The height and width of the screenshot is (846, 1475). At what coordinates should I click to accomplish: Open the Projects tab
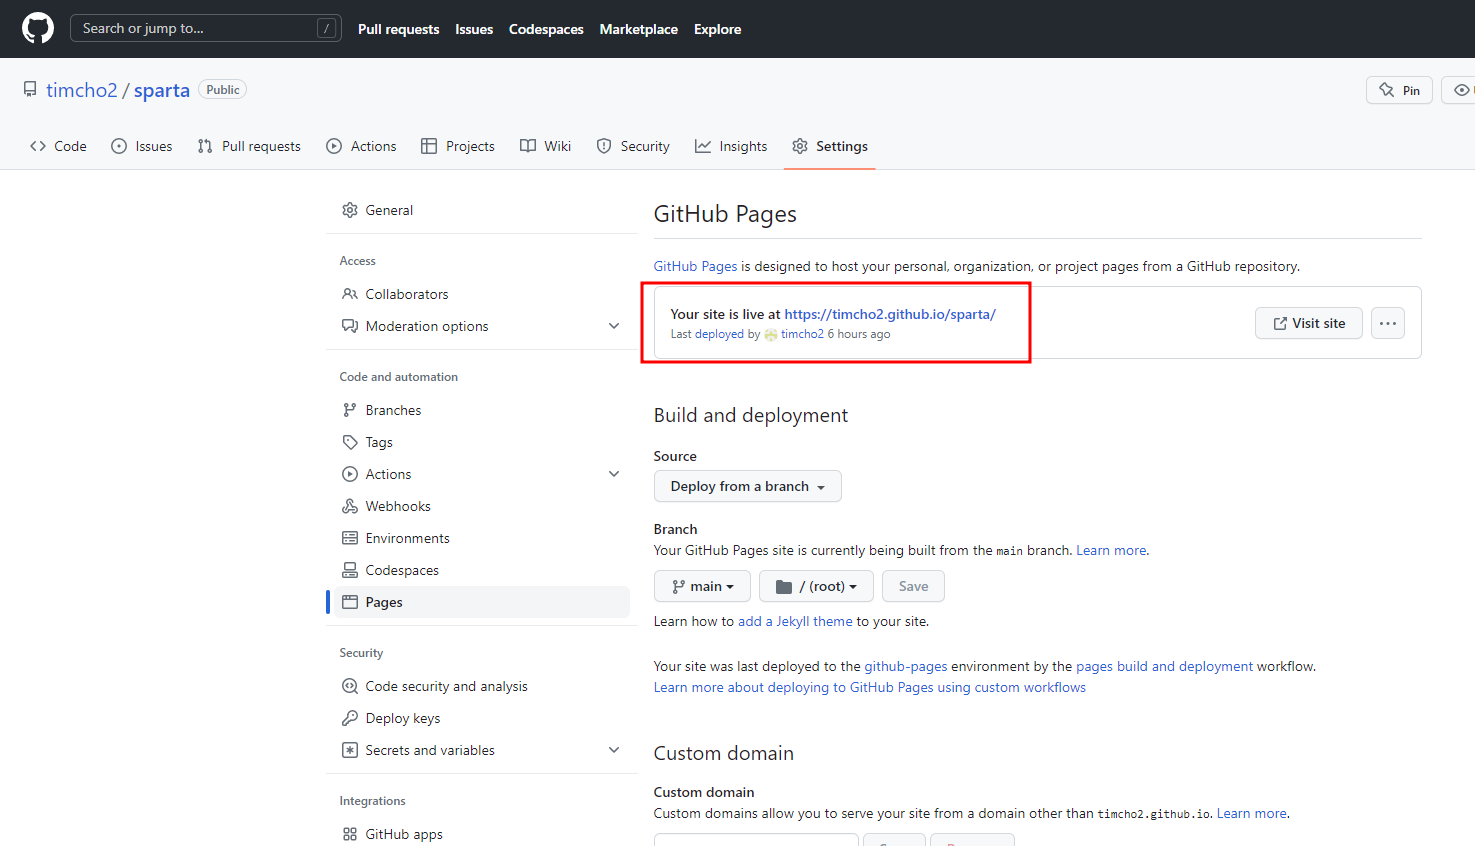[458, 146]
